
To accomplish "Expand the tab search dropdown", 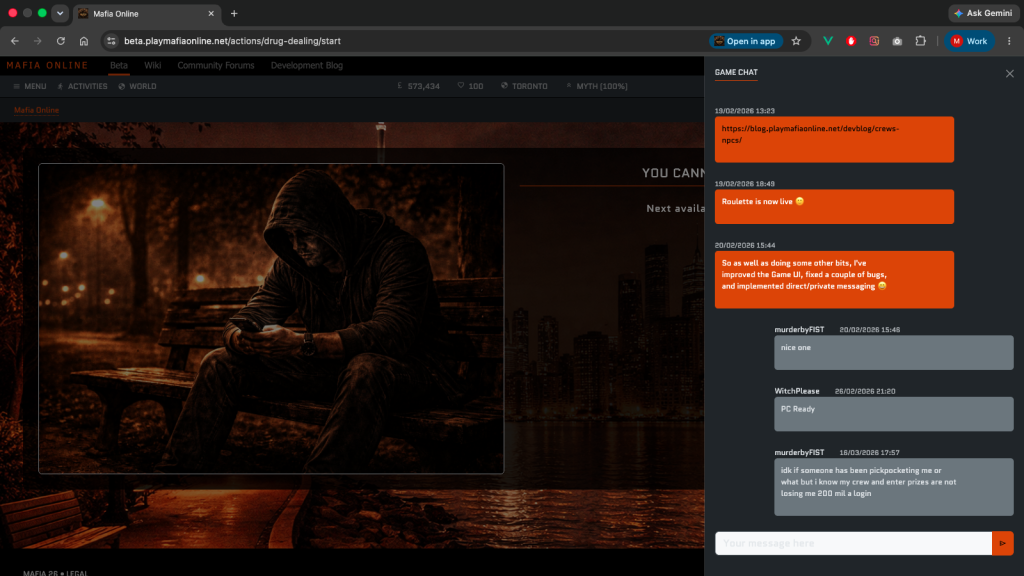I will click(60, 14).
